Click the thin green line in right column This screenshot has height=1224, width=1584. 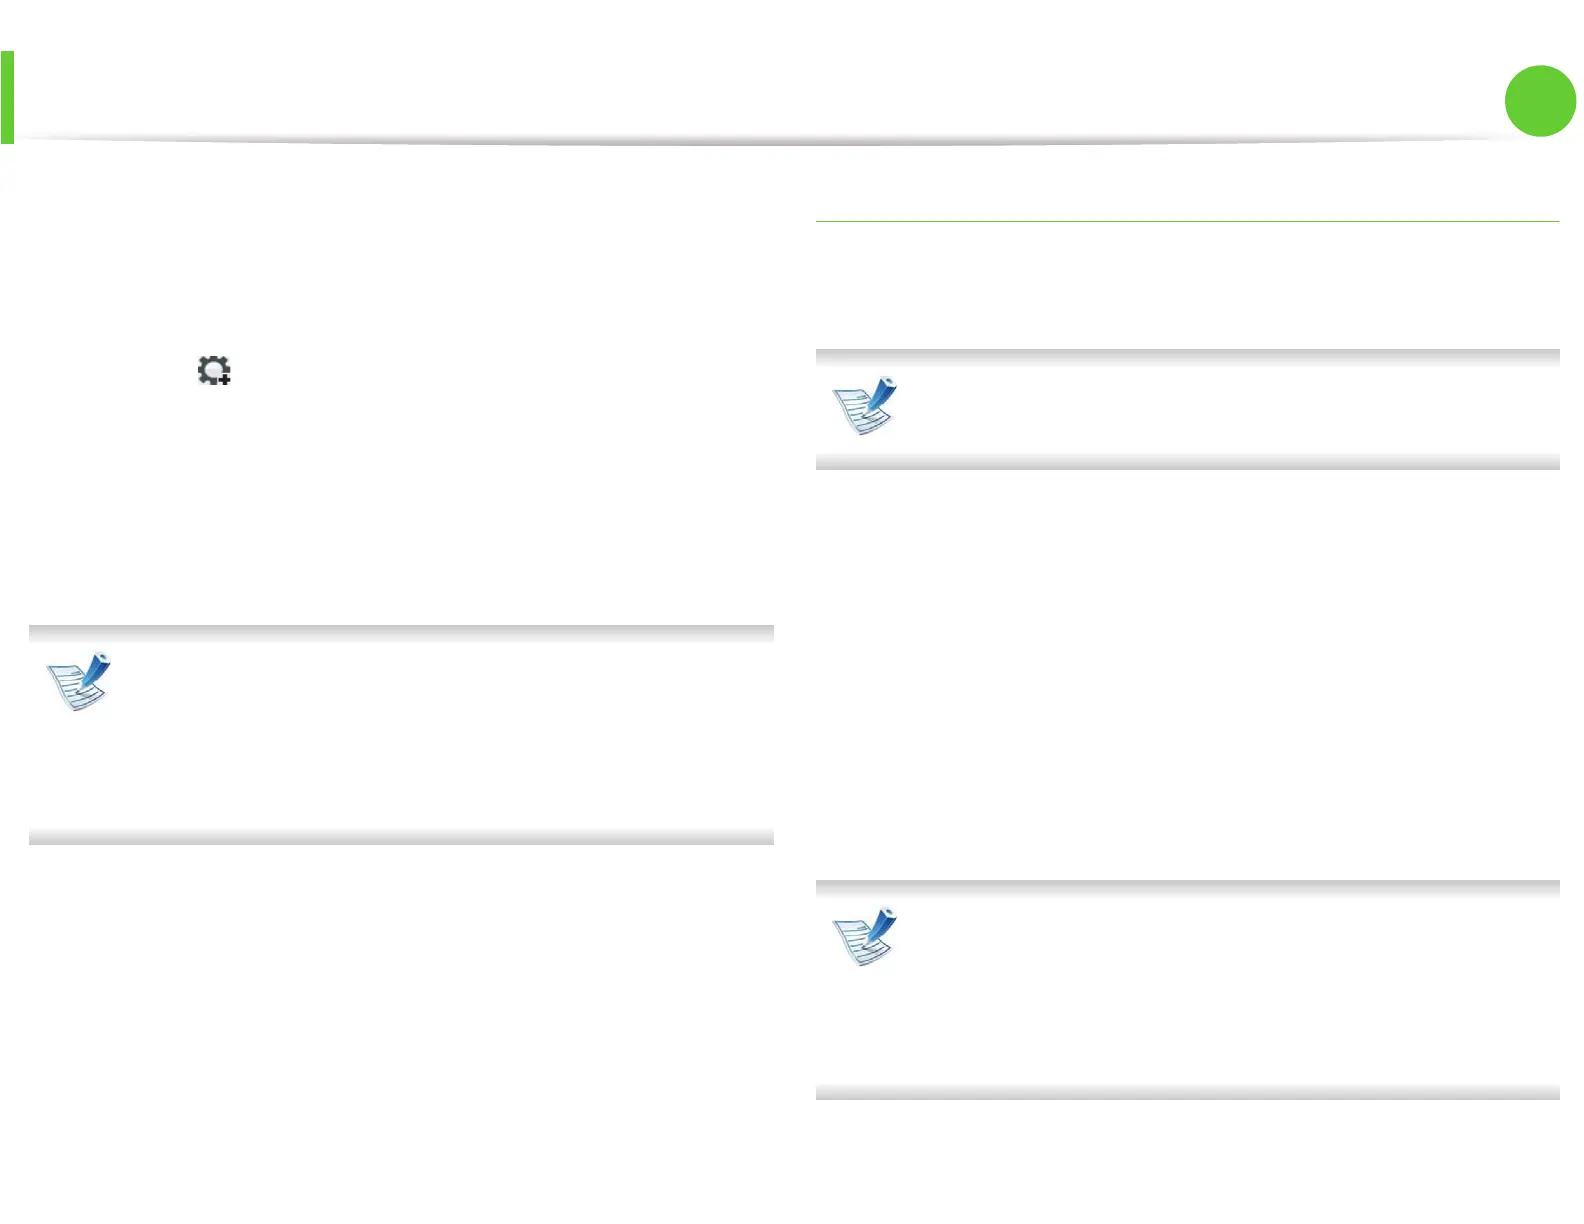tap(1187, 221)
